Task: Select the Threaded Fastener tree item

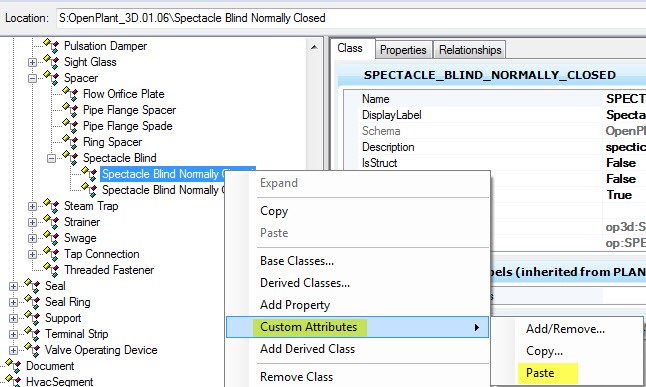Action: [x=109, y=270]
